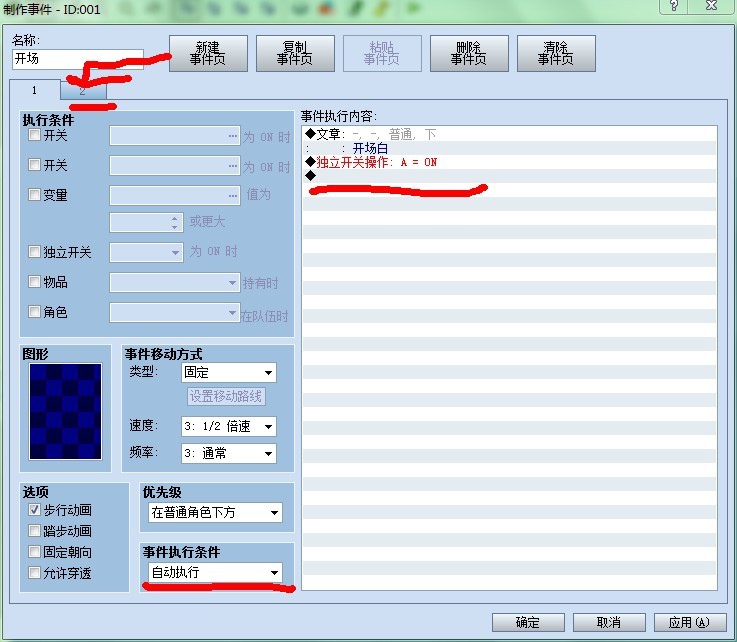This screenshot has height=642, width=737.
Task: Click the 清除事件页 button
Action: click(x=556, y=53)
